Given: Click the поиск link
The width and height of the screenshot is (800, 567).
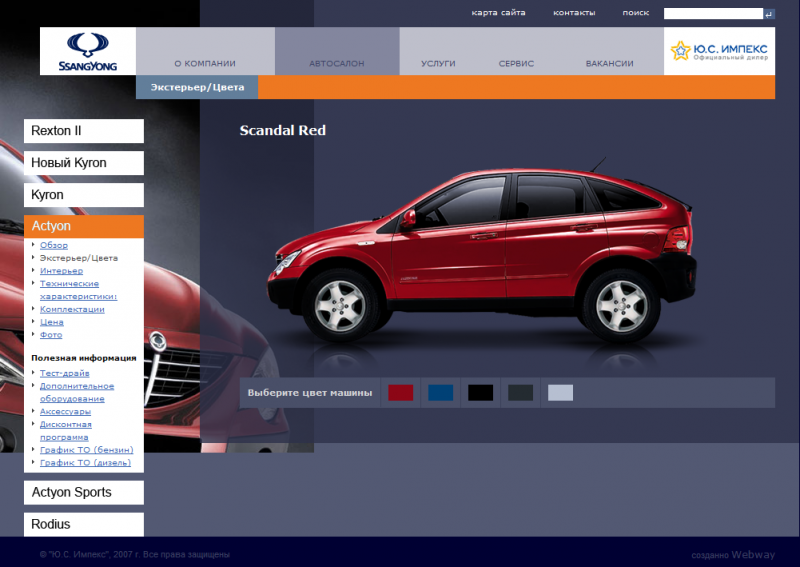Looking at the screenshot, I should (636, 13).
